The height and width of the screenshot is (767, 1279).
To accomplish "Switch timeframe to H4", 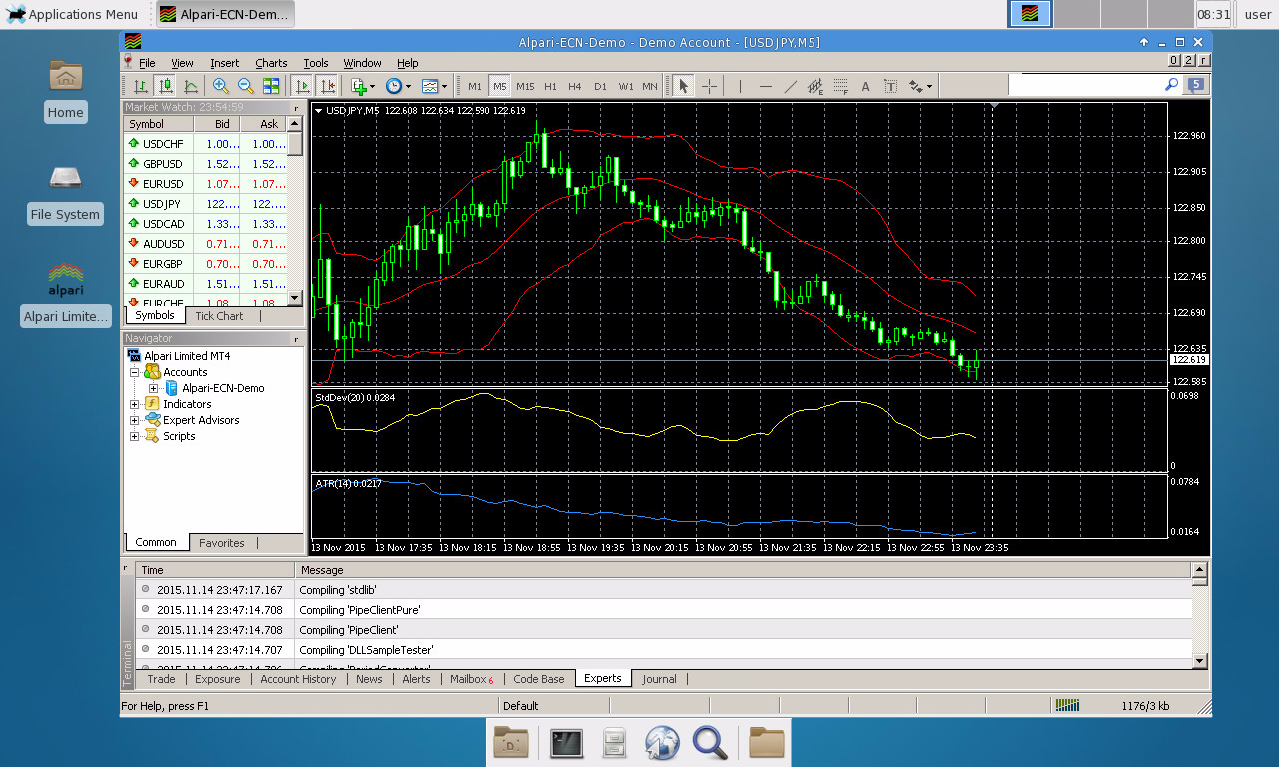I will click(x=575, y=86).
